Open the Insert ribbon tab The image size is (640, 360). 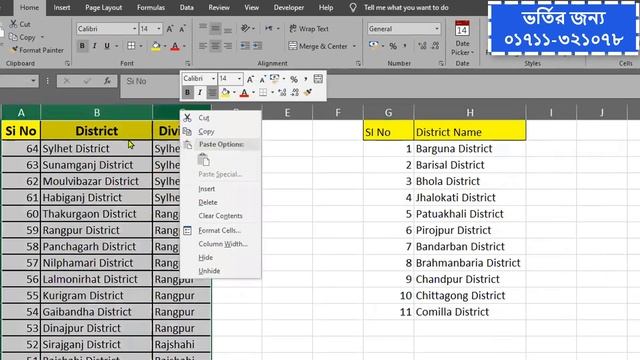click(x=62, y=7)
